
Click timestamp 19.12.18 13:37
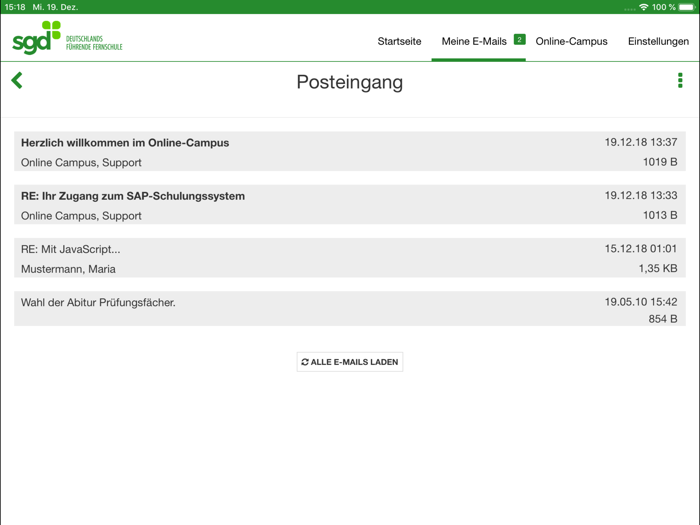(x=641, y=142)
